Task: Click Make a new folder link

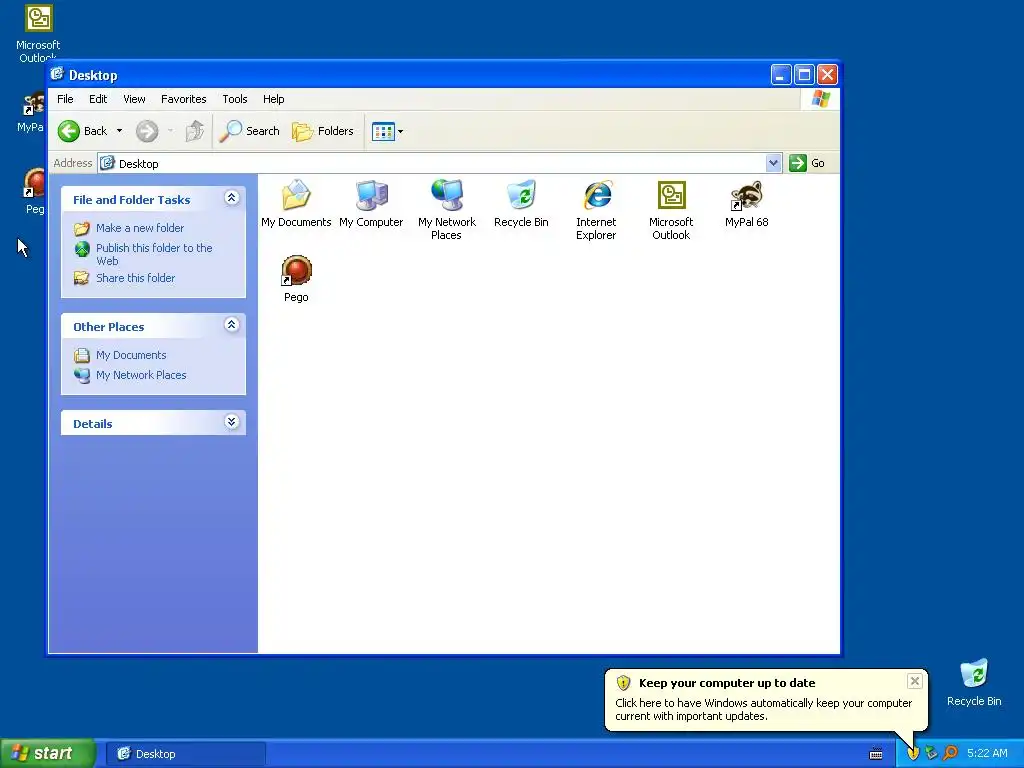Action: [140, 228]
